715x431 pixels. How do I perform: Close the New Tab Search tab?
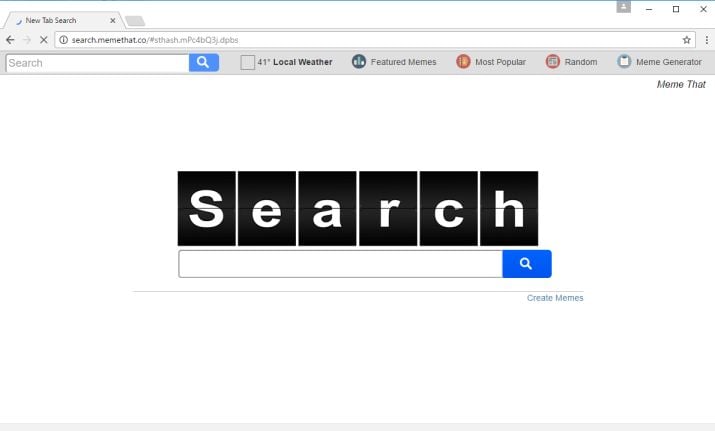pos(112,20)
